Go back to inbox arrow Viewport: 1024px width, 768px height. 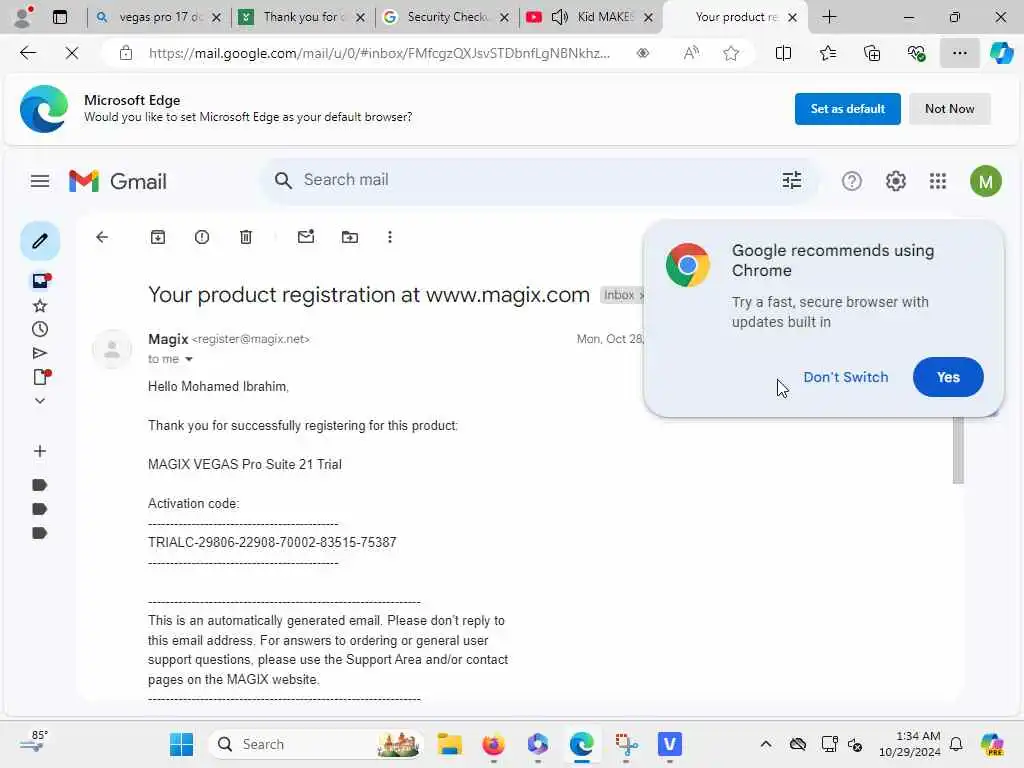[102, 237]
